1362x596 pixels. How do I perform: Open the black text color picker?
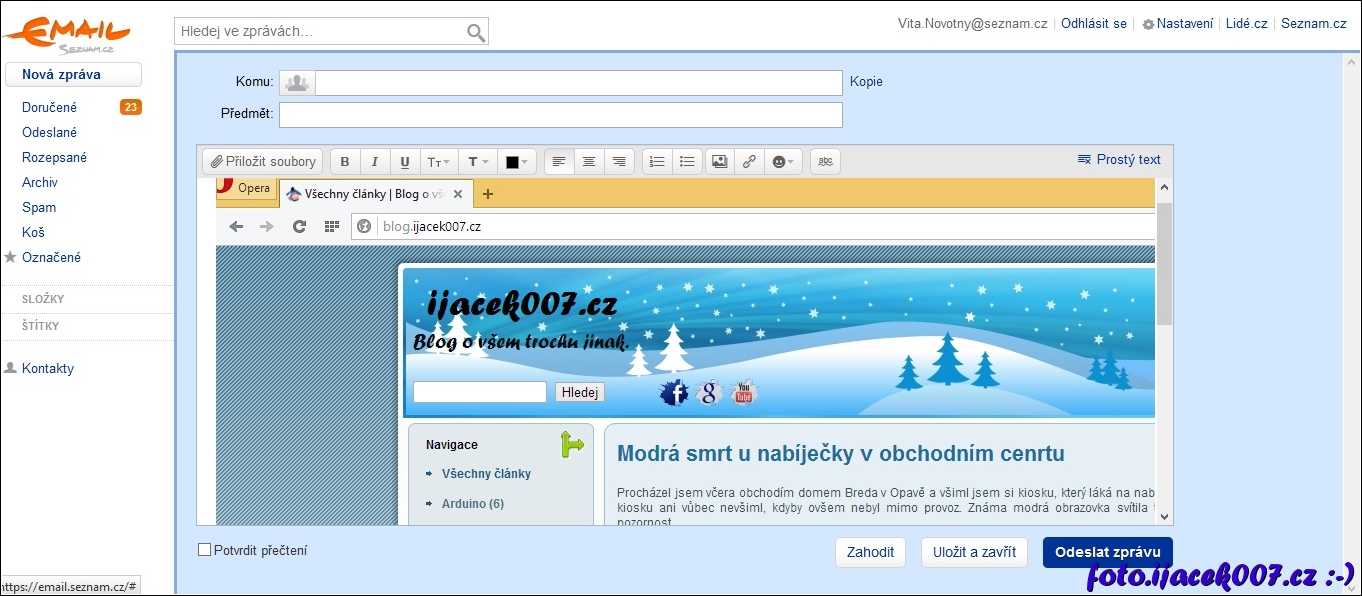[x=517, y=162]
